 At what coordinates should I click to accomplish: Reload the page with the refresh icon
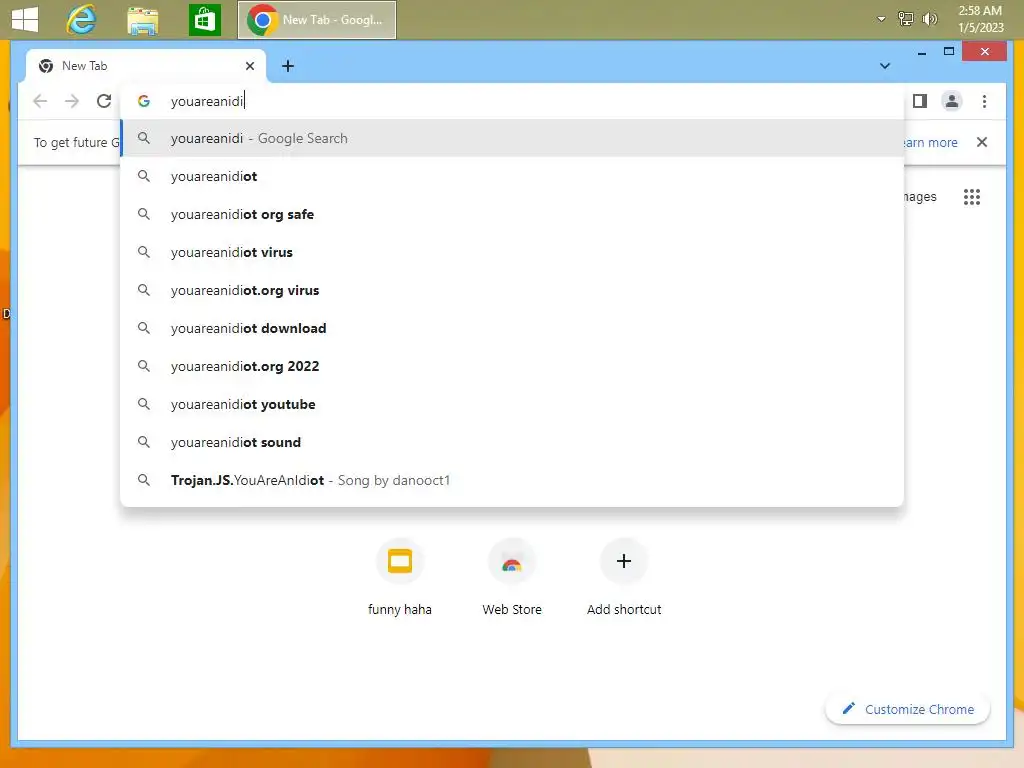click(104, 101)
